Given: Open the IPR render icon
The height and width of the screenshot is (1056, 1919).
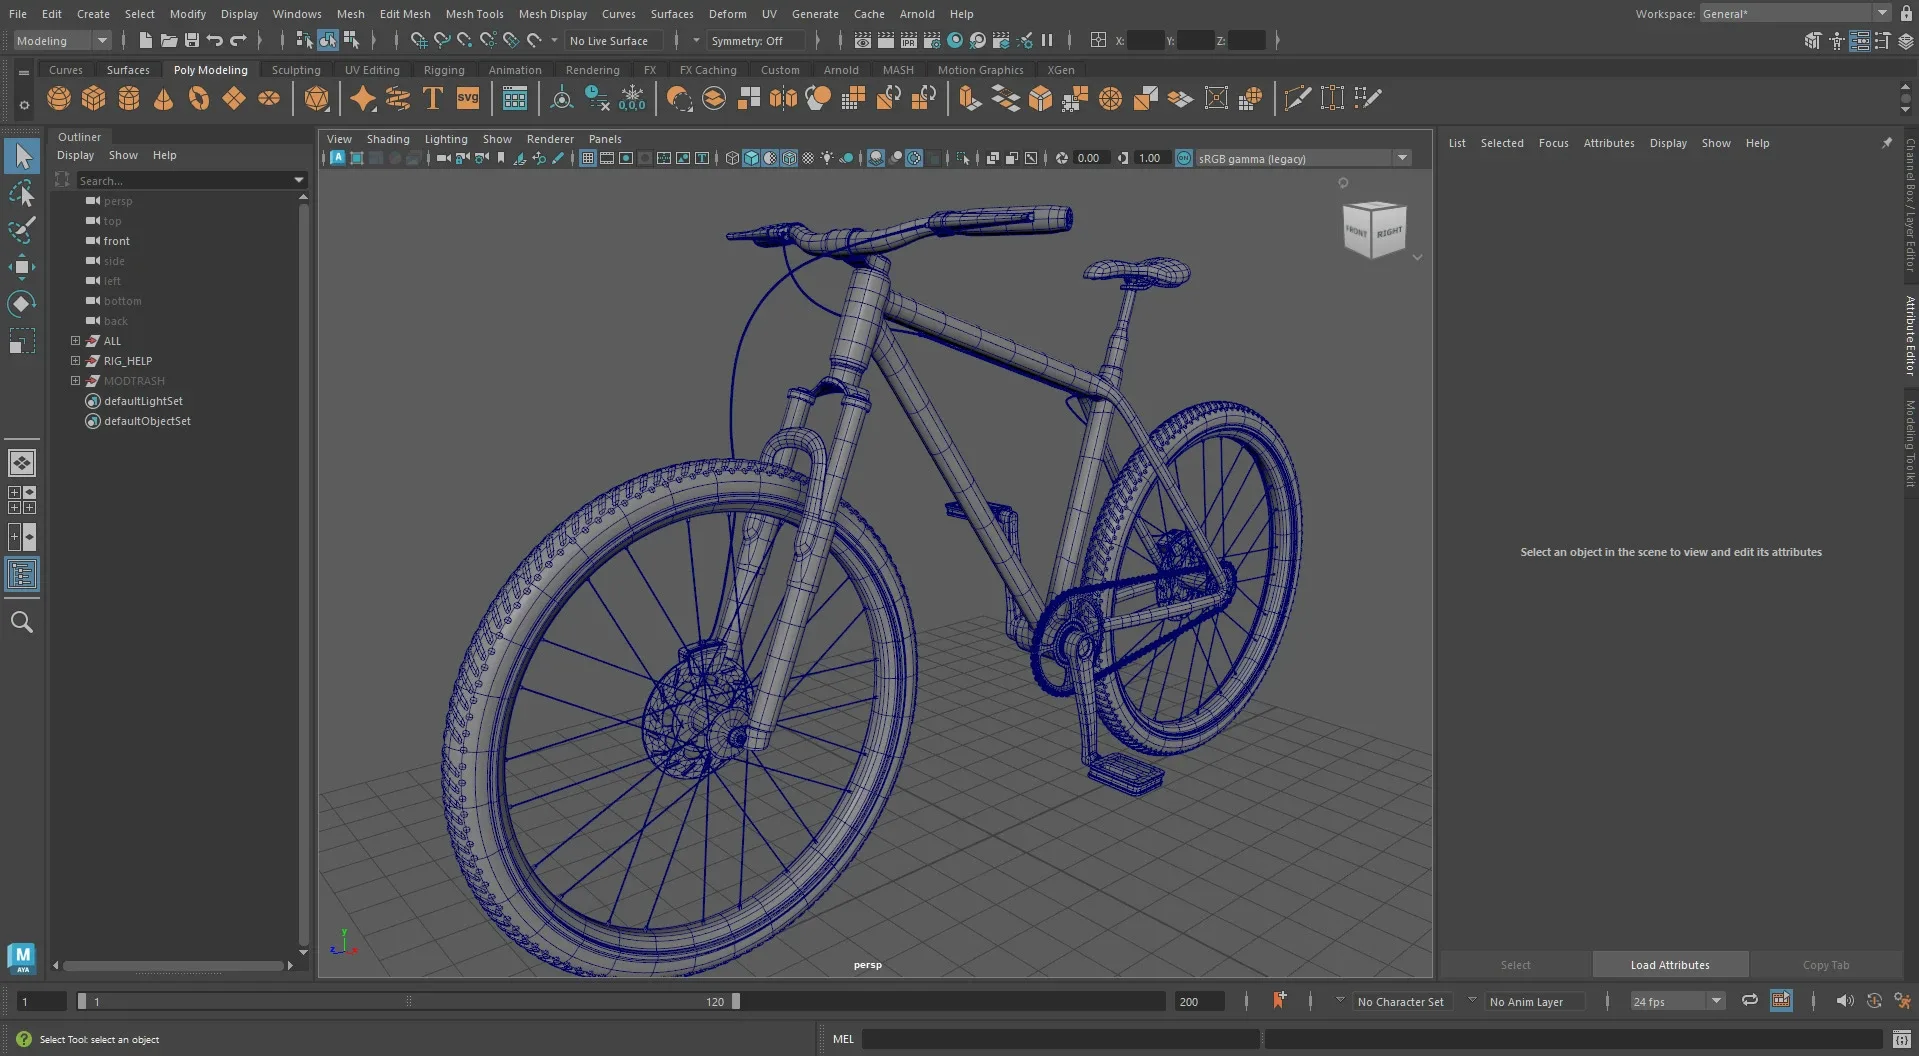Looking at the screenshot, I should click(909, 40).
